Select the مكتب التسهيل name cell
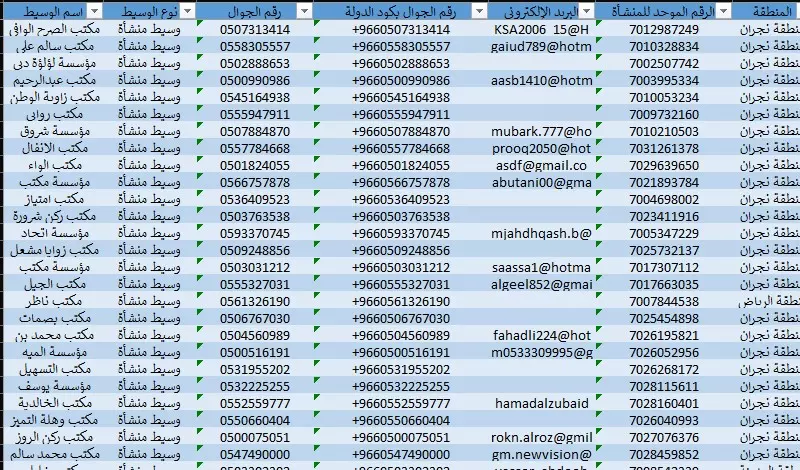 53,369
